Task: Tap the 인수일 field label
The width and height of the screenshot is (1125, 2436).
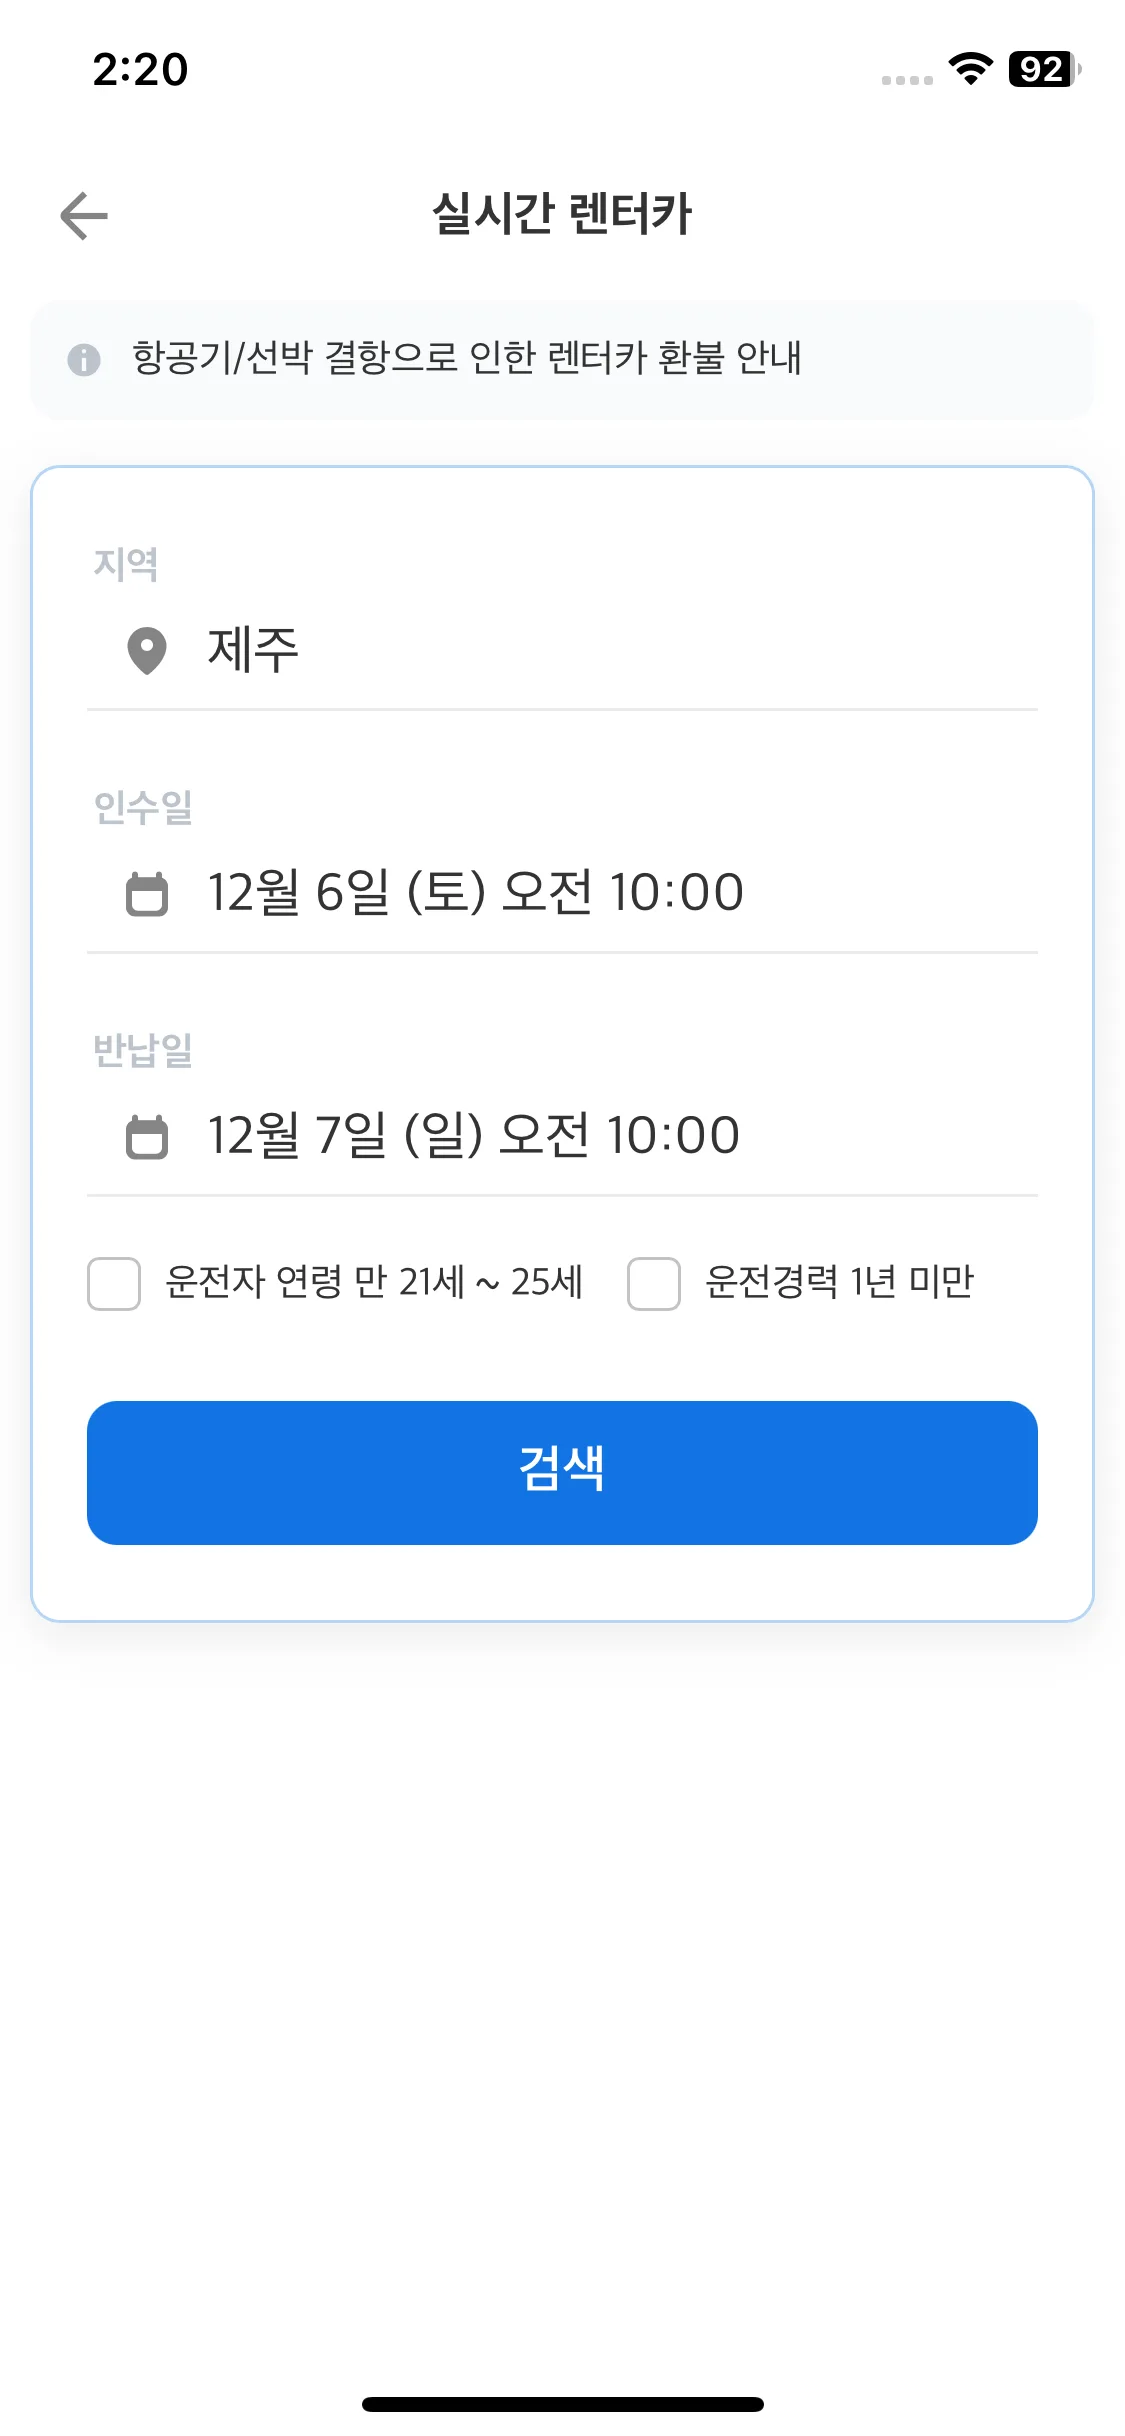Action: (x=143, y=807)
